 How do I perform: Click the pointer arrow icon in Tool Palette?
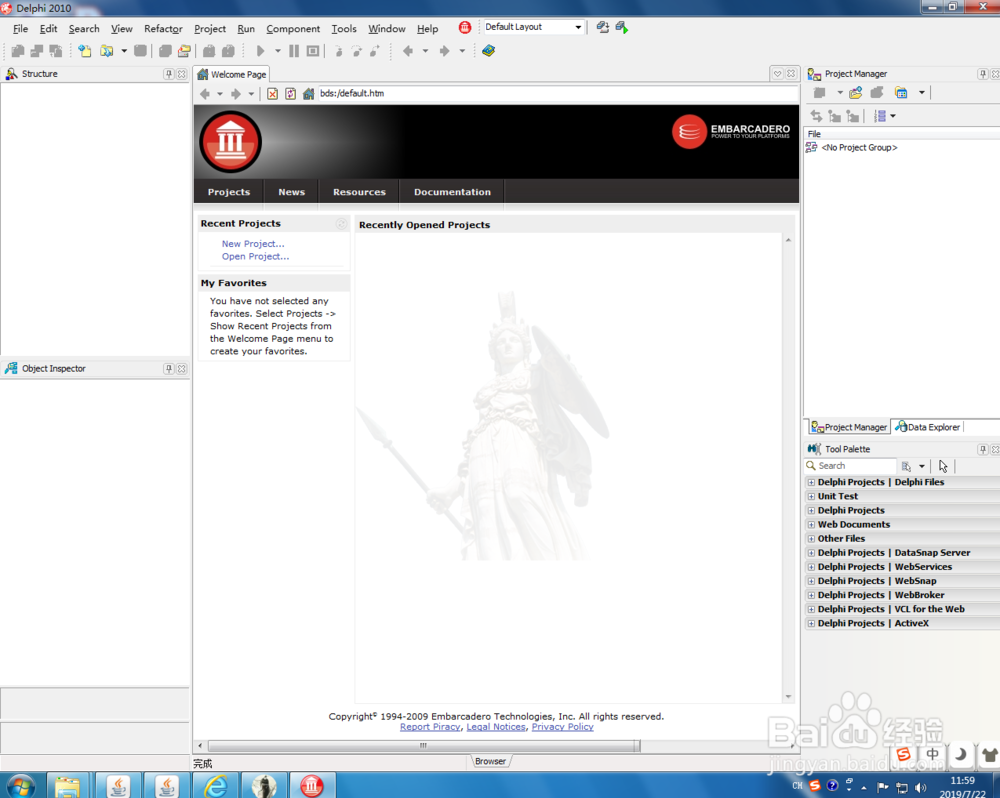pyautogui.click(x=943, y=466)
